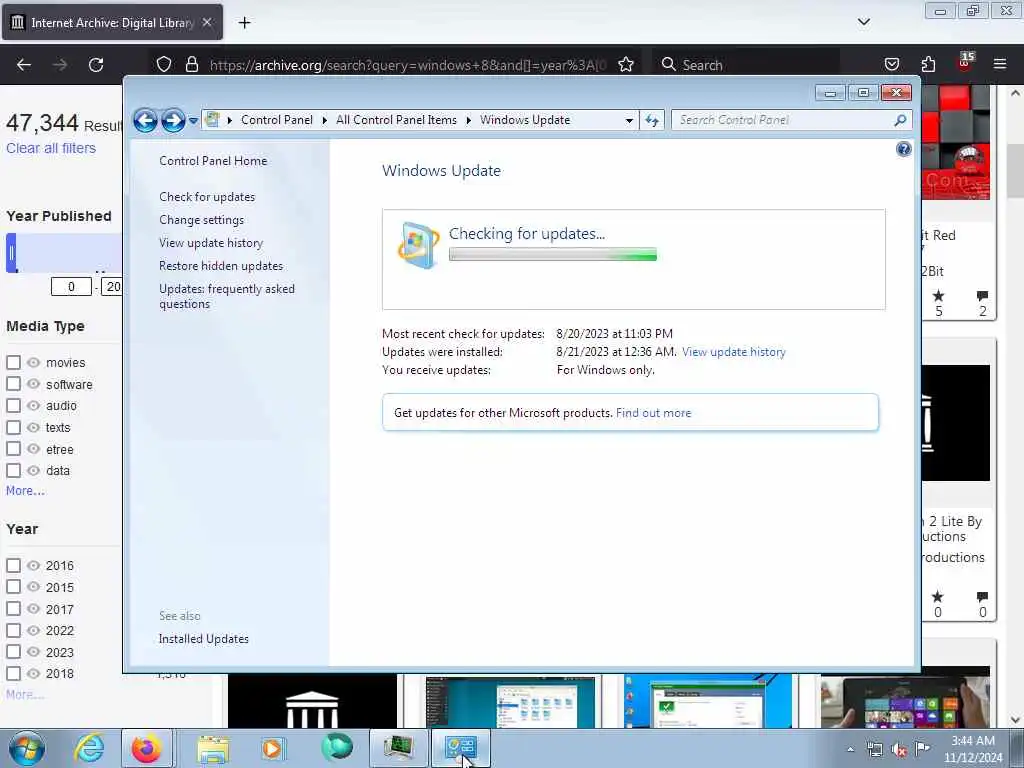
Task: Open new tab with plus button
Action: pos(244,23)
